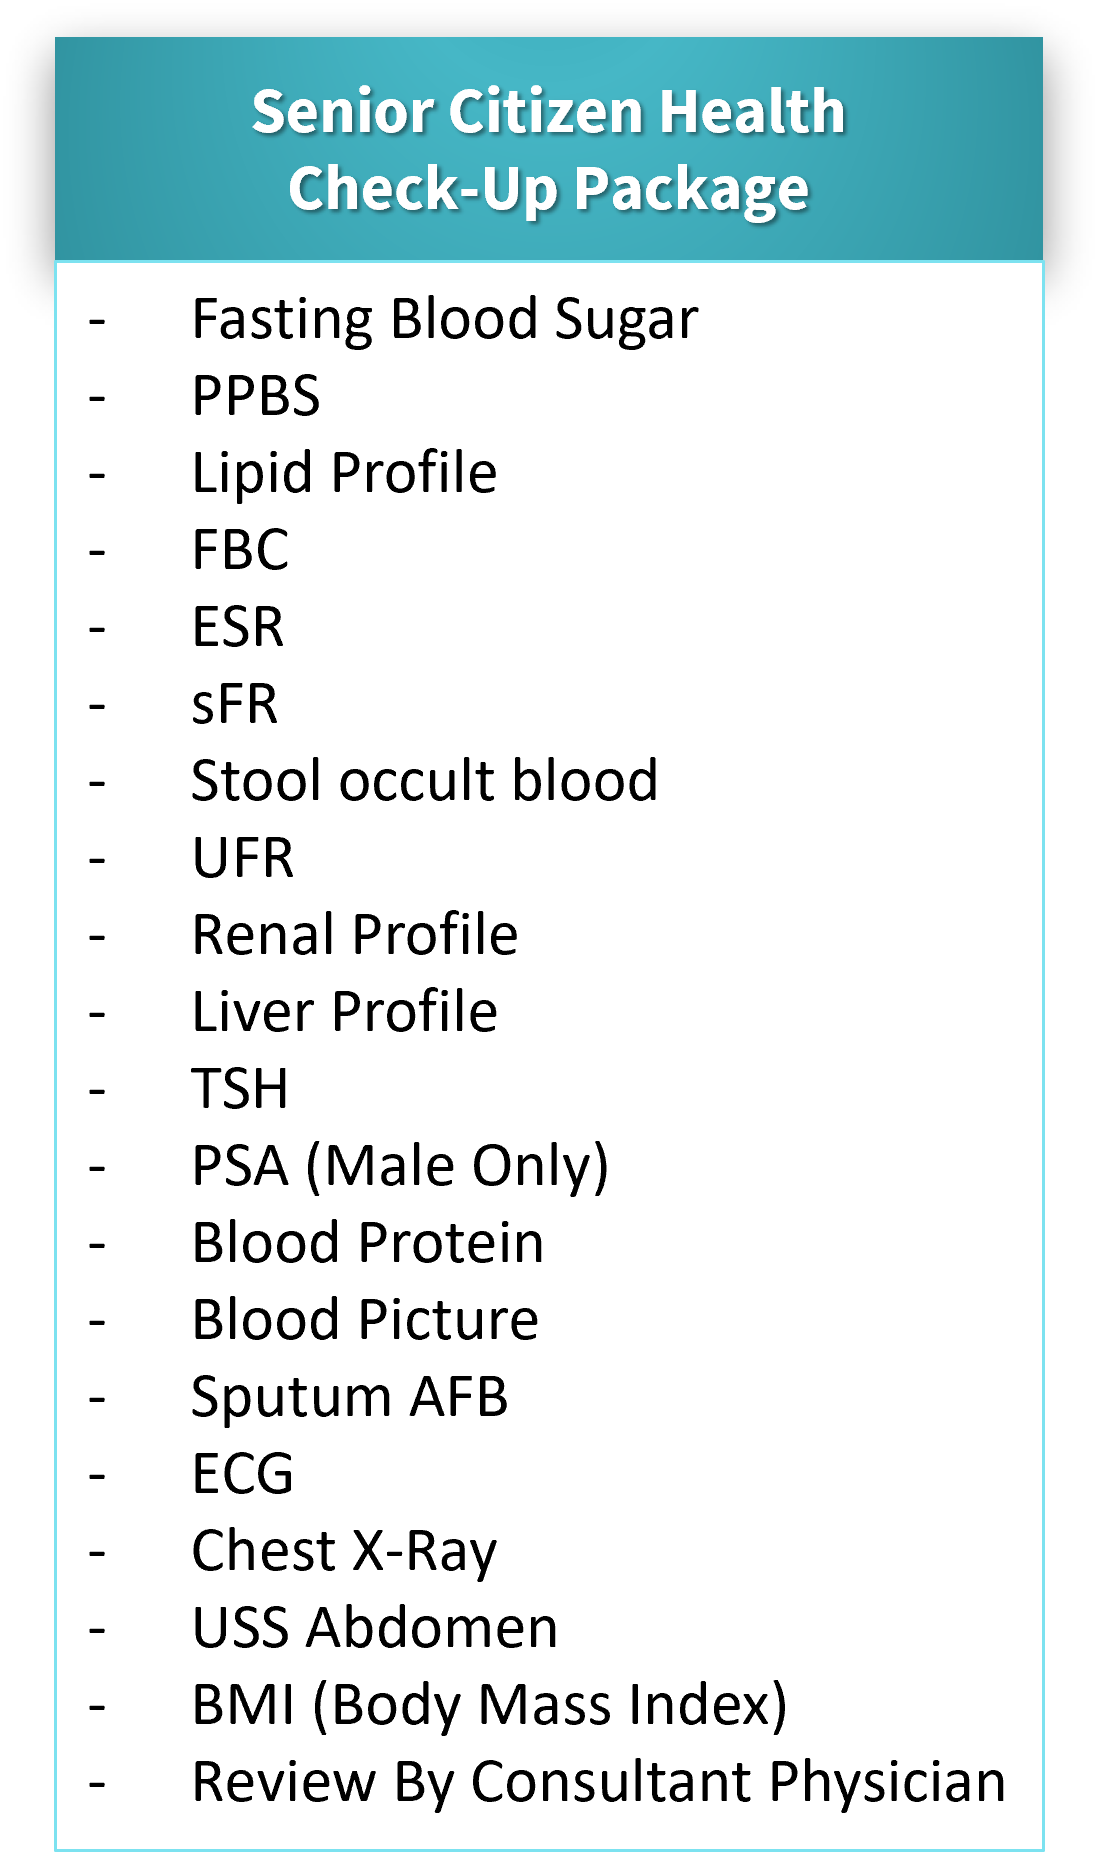Click PSA (Male Only) entry

(400, 1167)
